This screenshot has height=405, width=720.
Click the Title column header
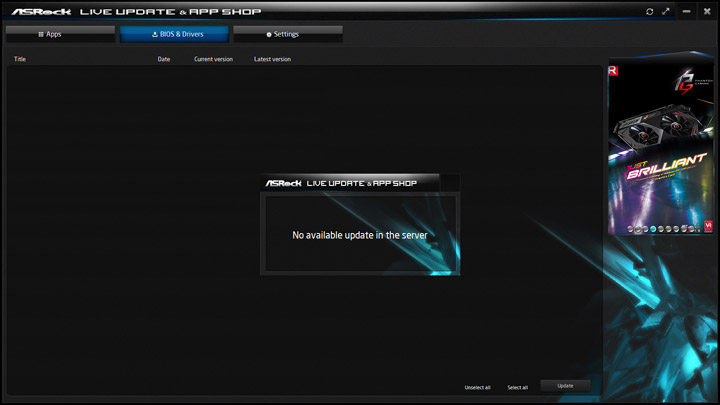tap(20, 59)
